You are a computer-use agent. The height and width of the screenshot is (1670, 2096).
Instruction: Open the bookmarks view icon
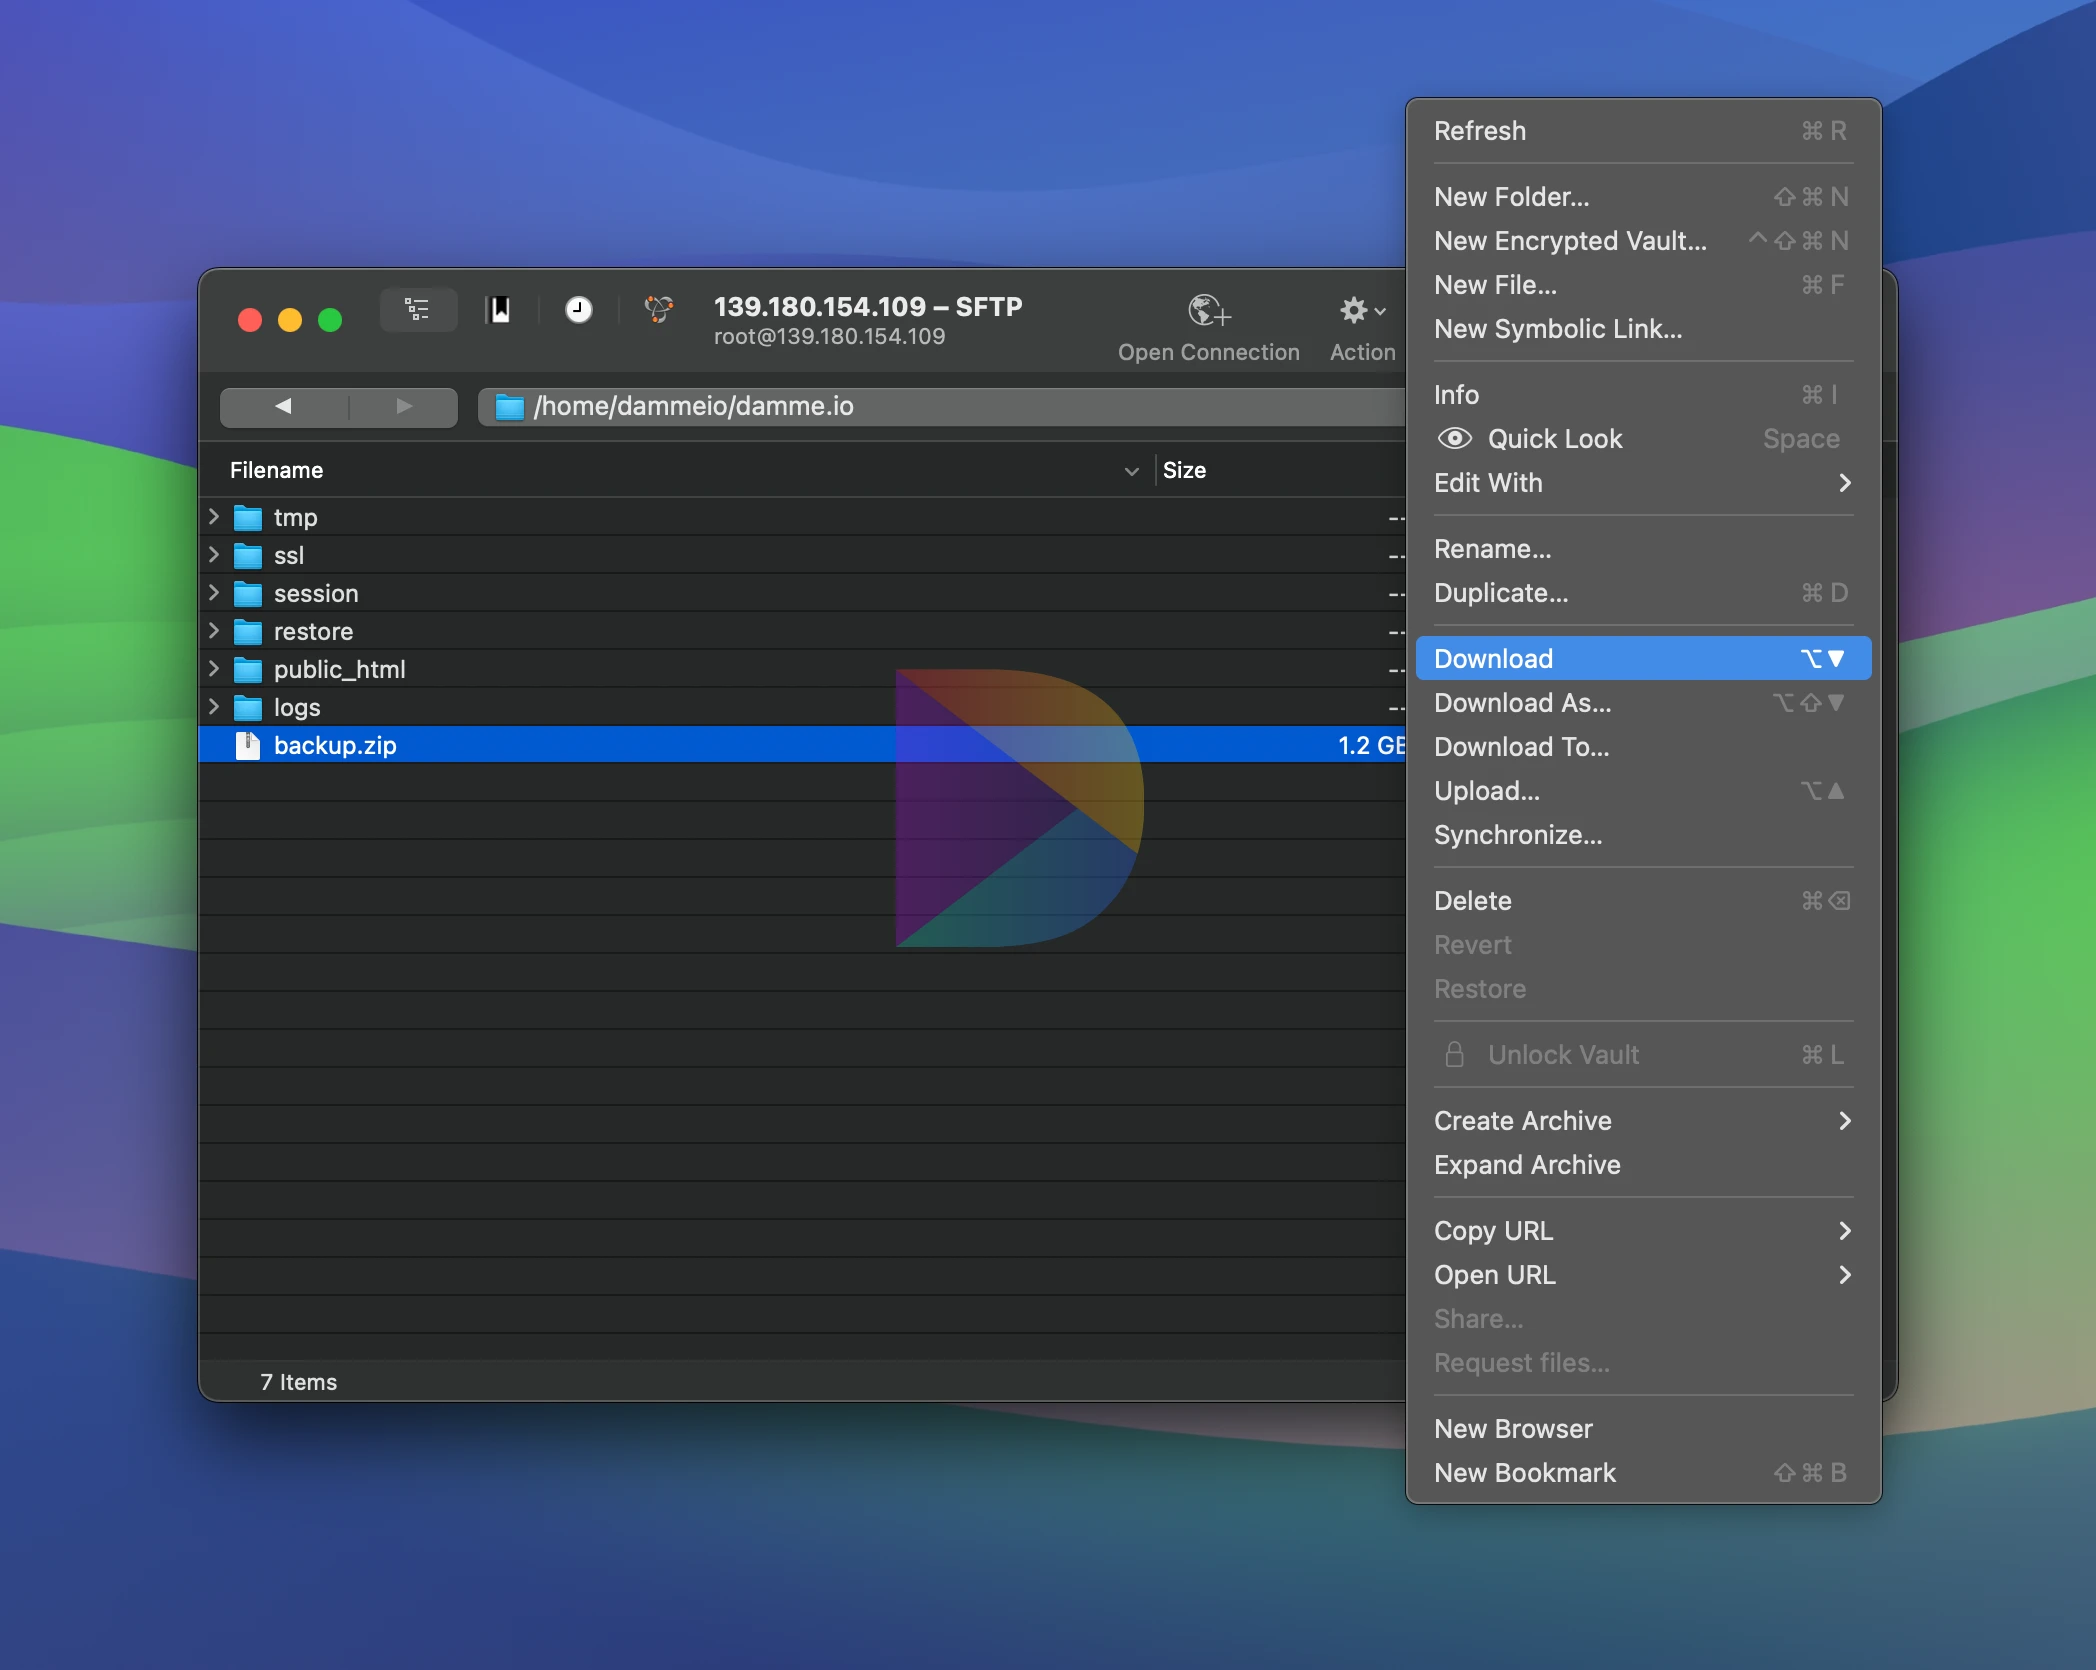[499, 310]
